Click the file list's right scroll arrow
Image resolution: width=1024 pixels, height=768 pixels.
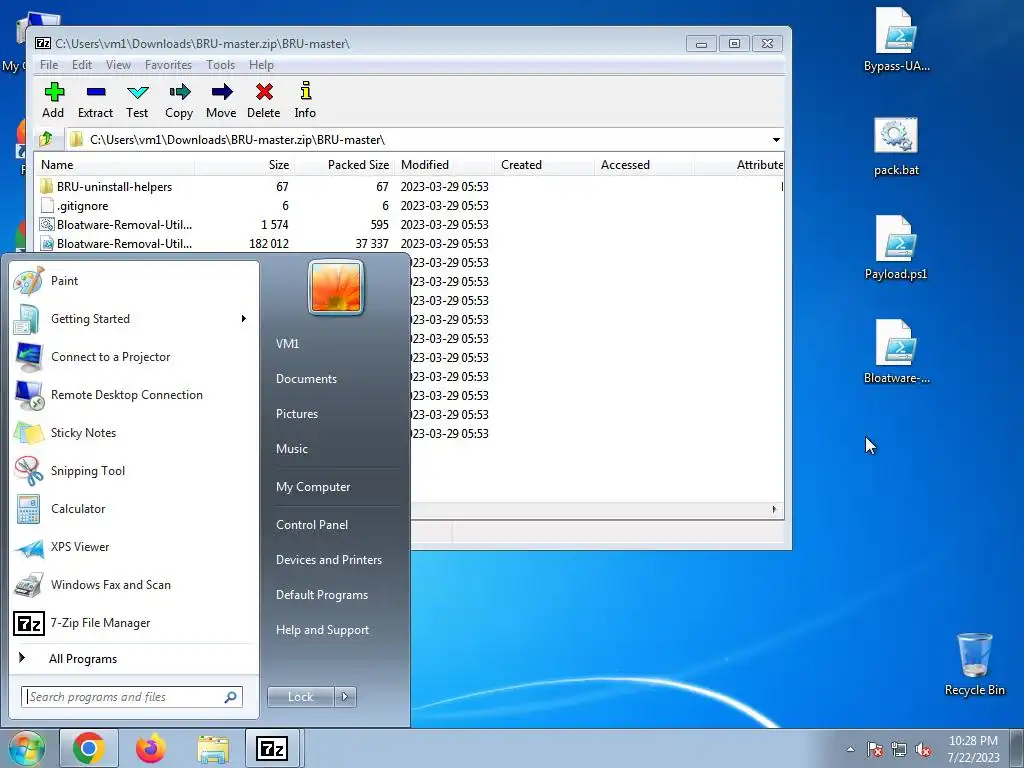(x=775, y=509)
